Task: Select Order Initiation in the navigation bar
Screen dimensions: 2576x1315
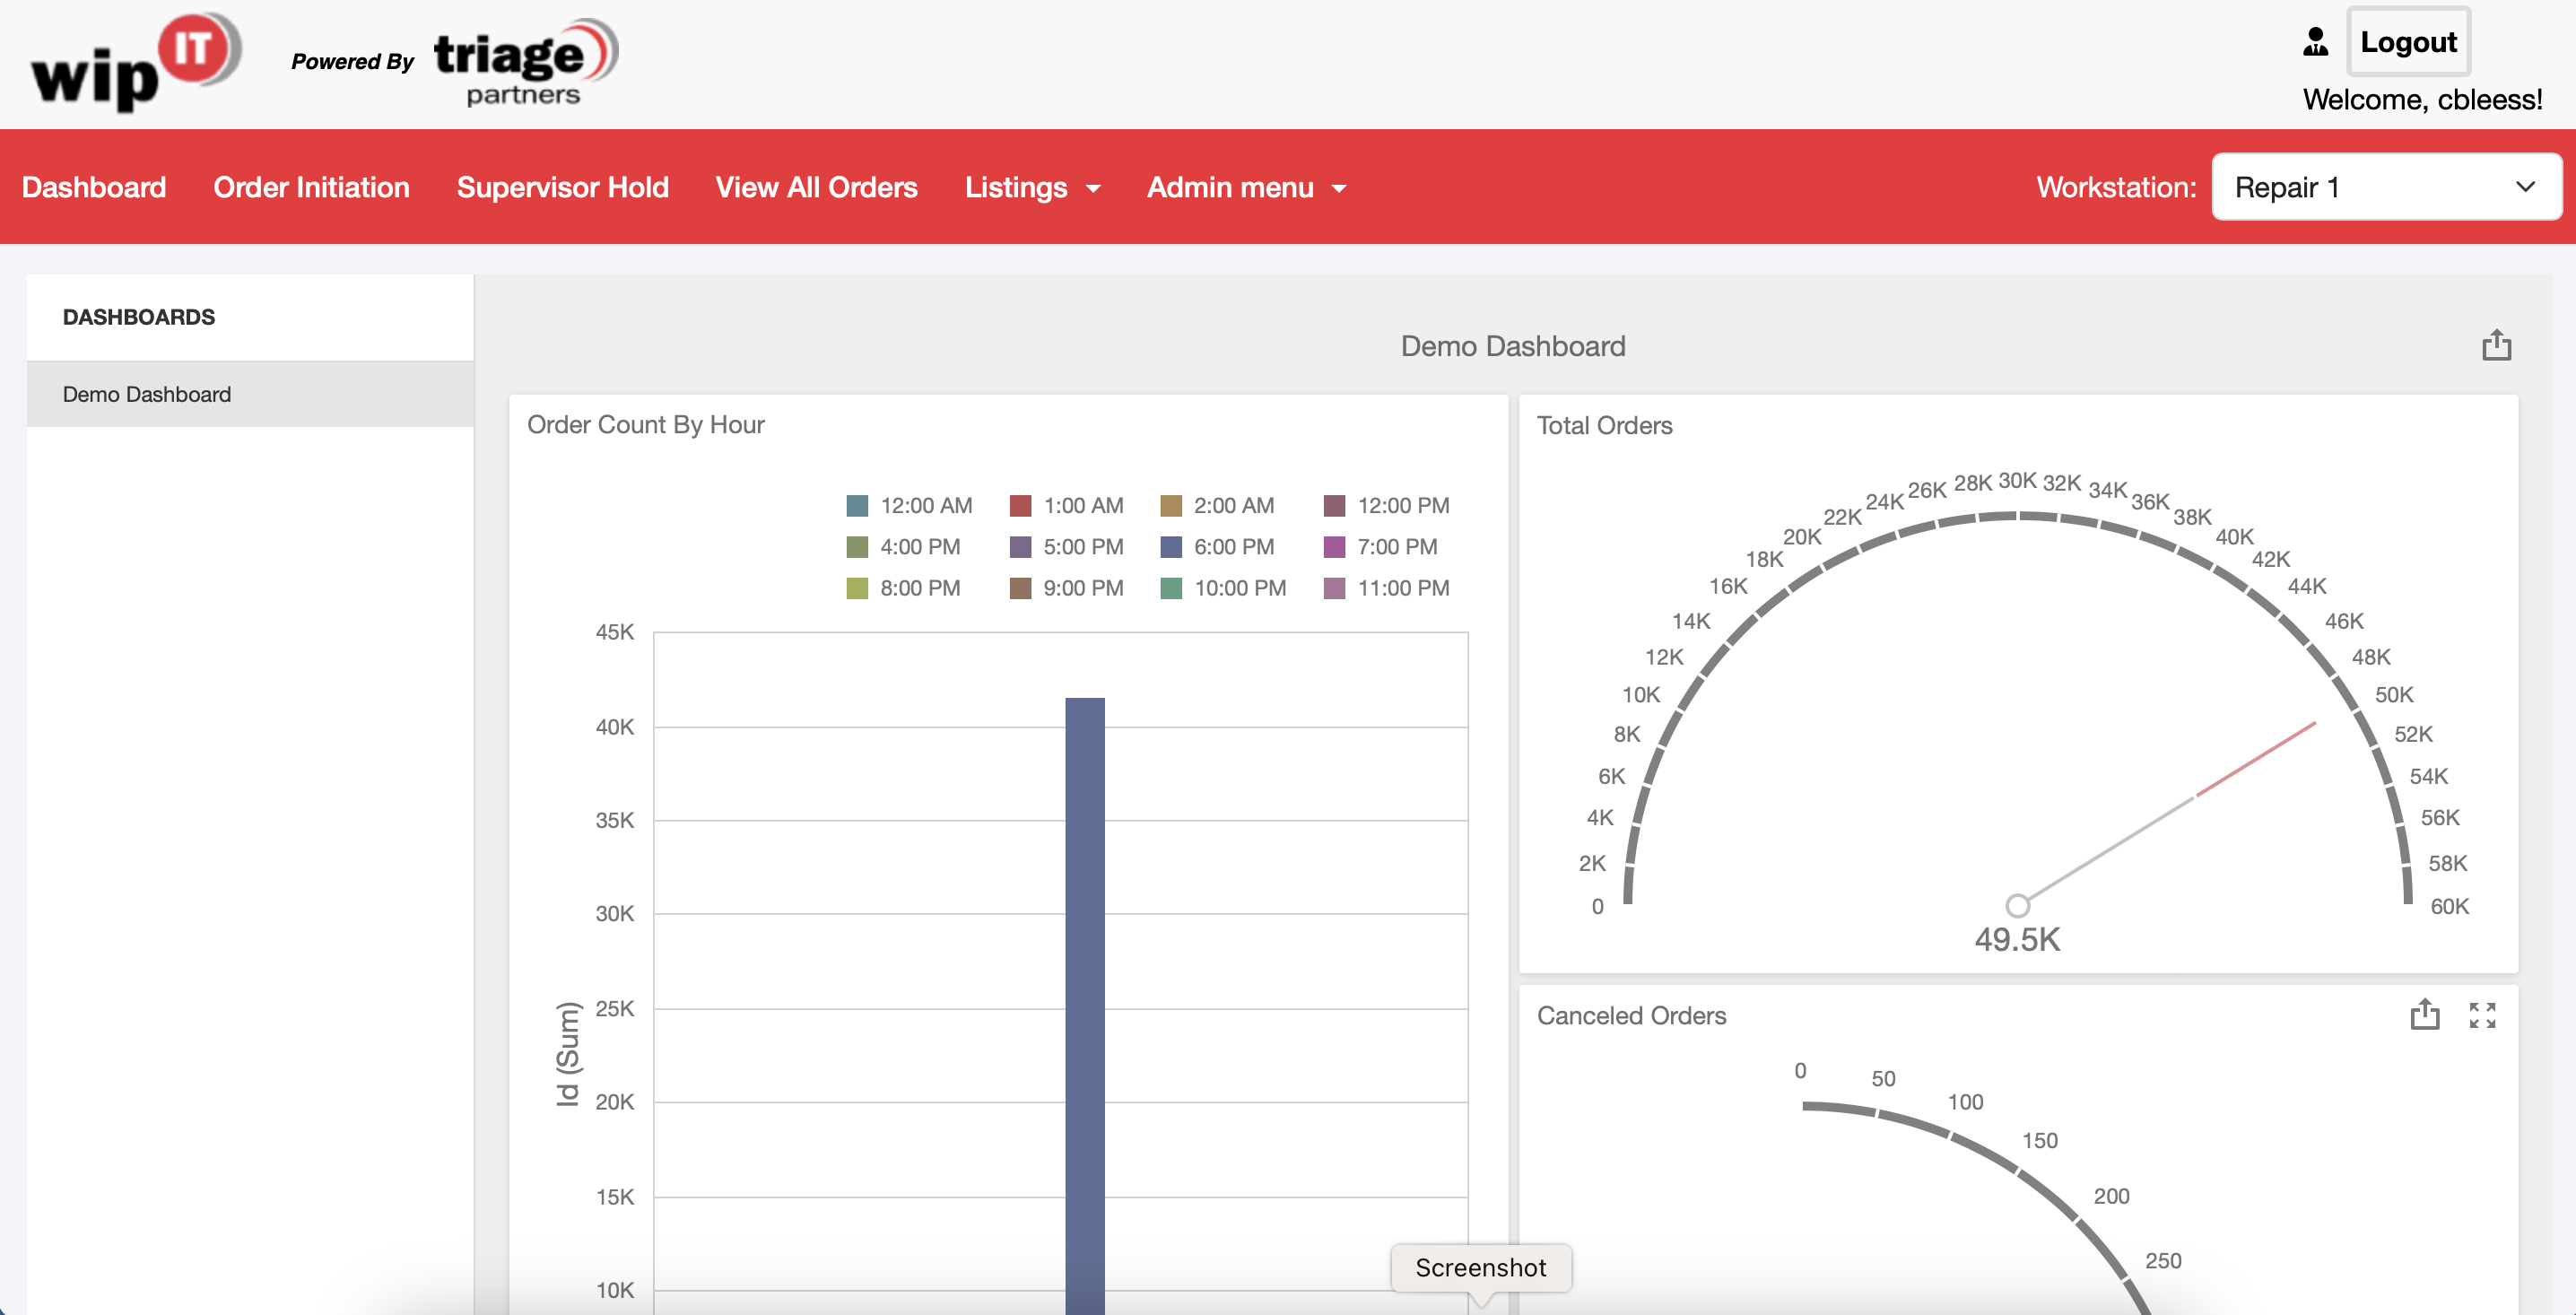Action: click(311, 187)
